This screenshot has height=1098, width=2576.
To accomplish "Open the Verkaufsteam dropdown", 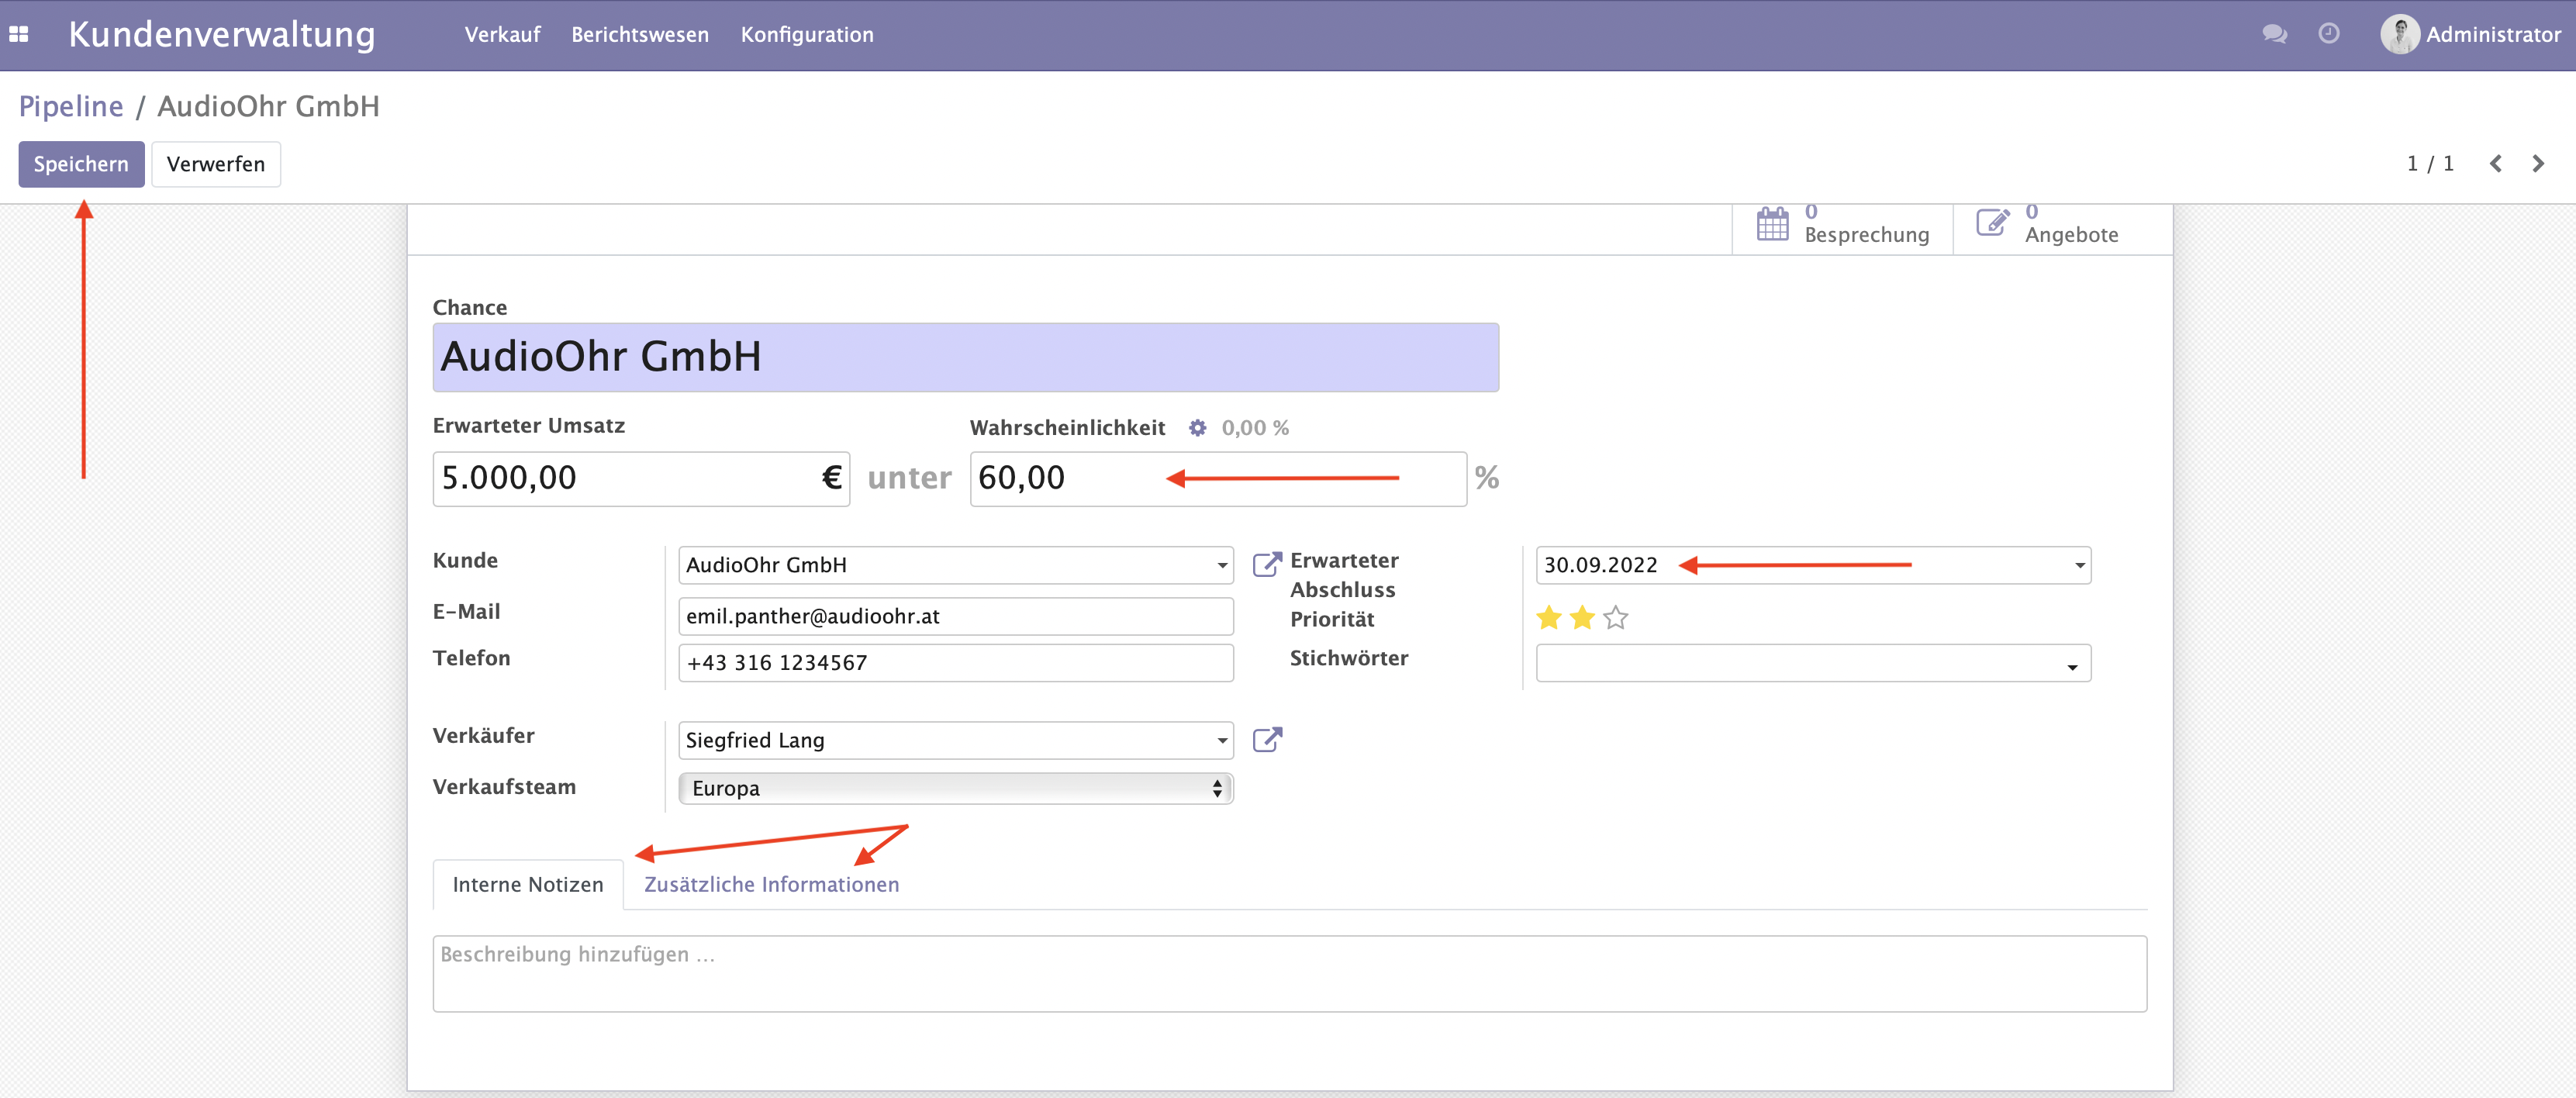I will tap(955, 787).
